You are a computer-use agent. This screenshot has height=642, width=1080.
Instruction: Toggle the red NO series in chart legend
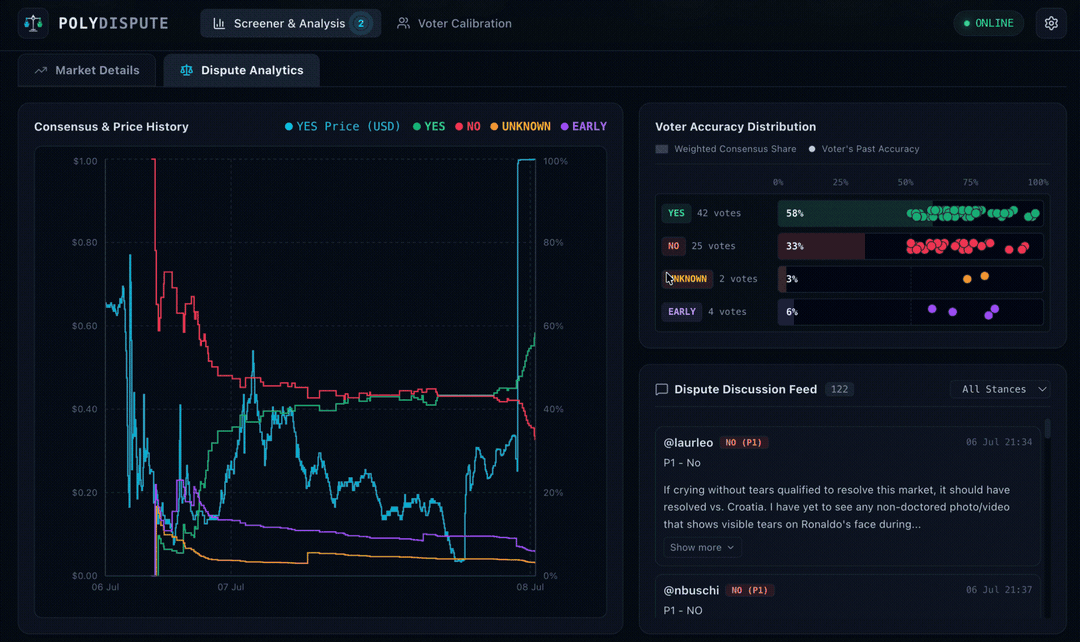pyautogui.click(x=468, y=127)
